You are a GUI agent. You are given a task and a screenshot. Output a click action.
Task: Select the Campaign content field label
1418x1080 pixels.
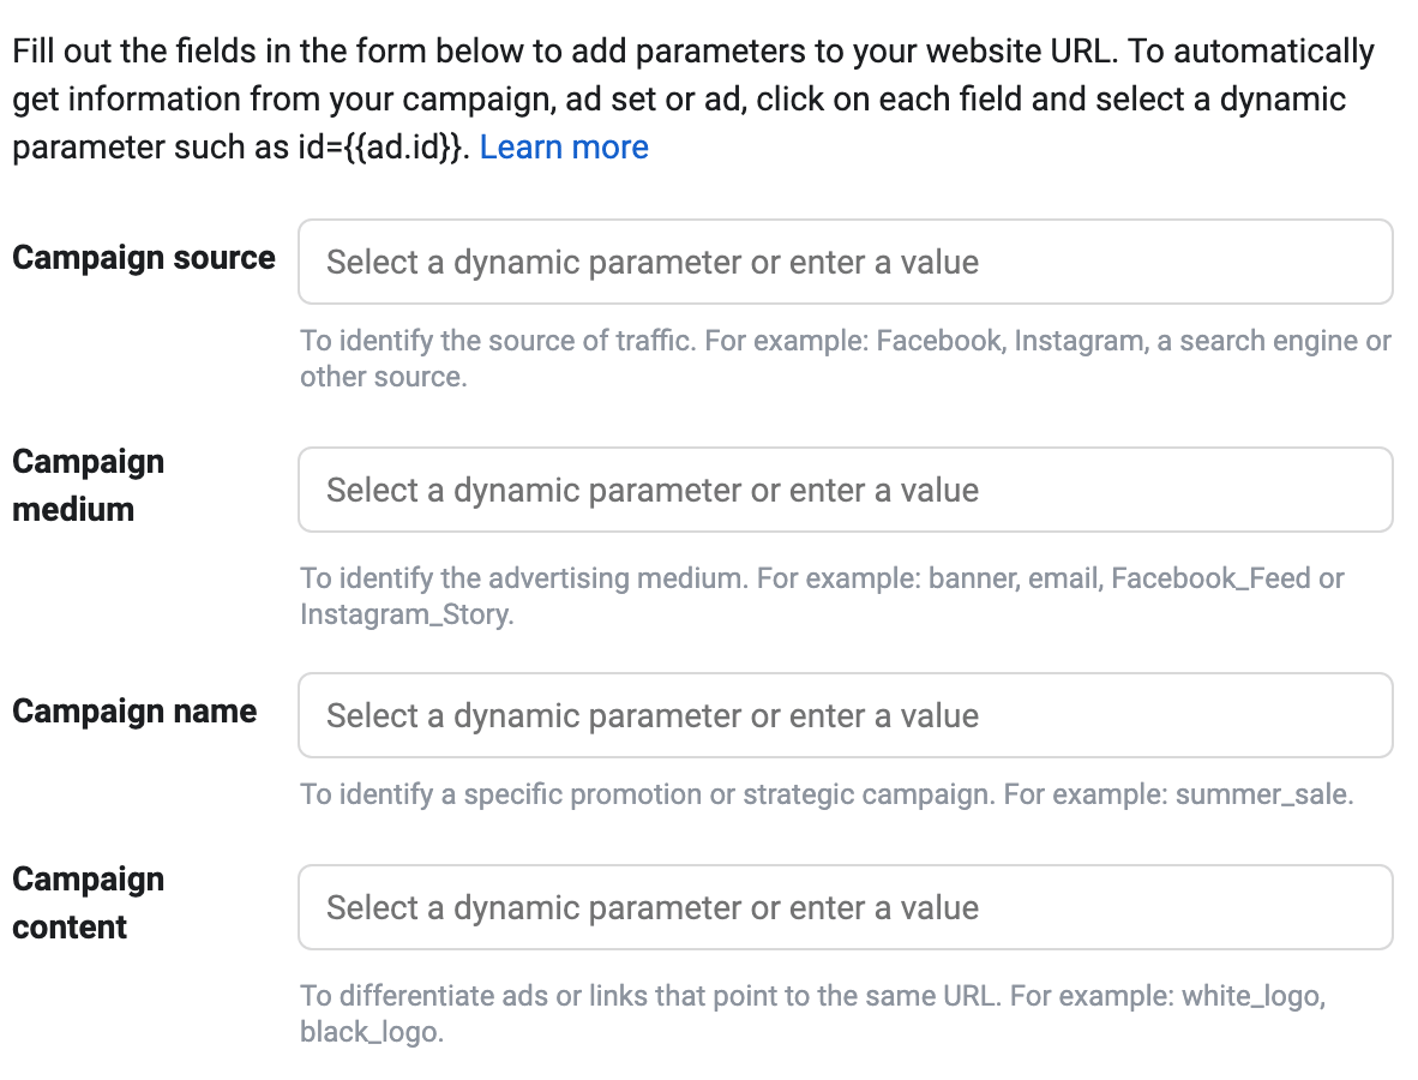coord(88,902)
